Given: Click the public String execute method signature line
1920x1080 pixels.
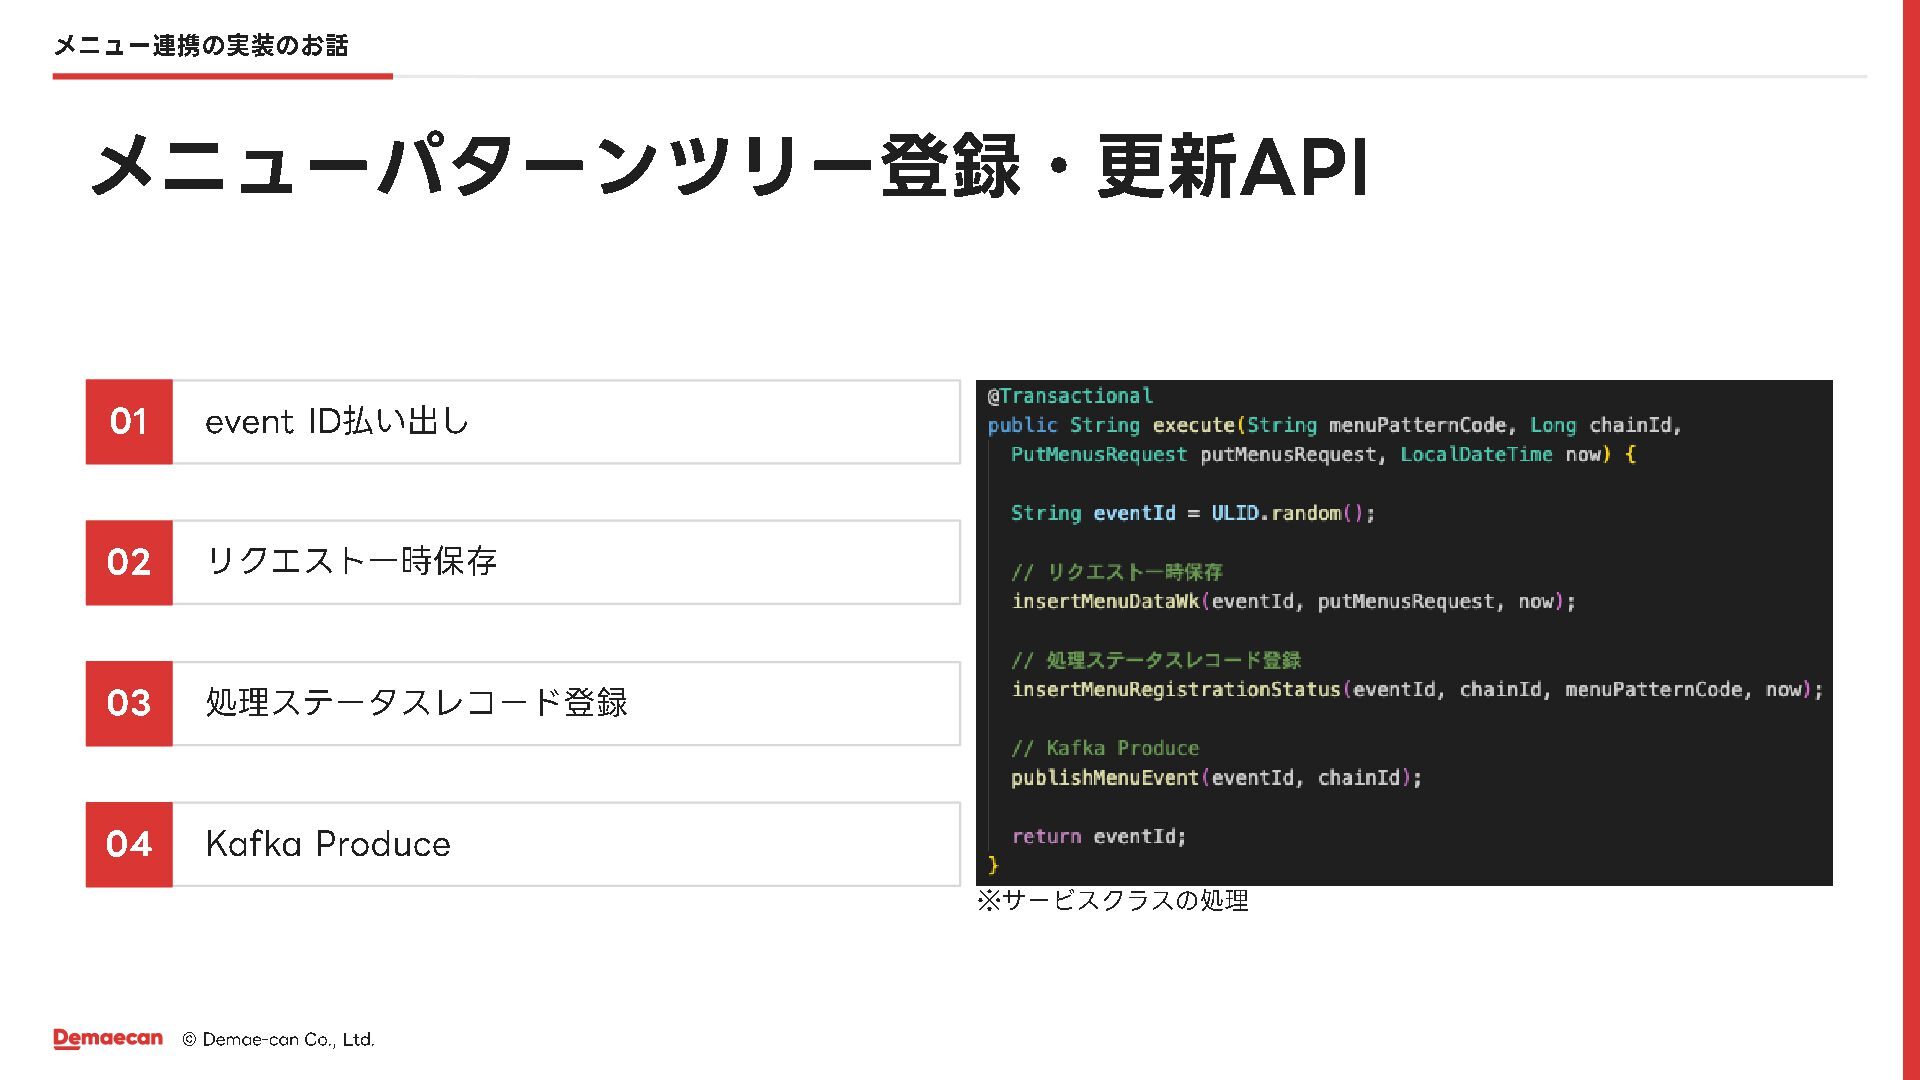Looking at the screenshot, I should click(x=1334, y=425).
